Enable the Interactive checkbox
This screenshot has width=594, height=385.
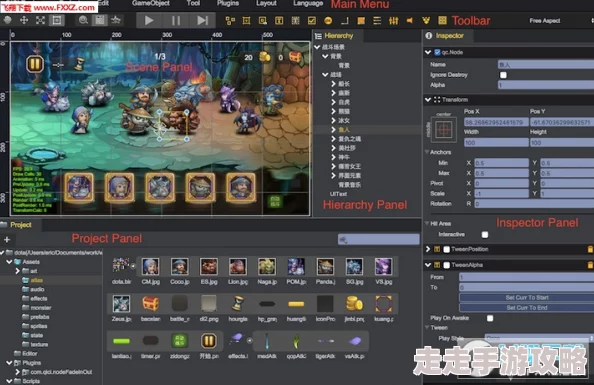(485, 235)
